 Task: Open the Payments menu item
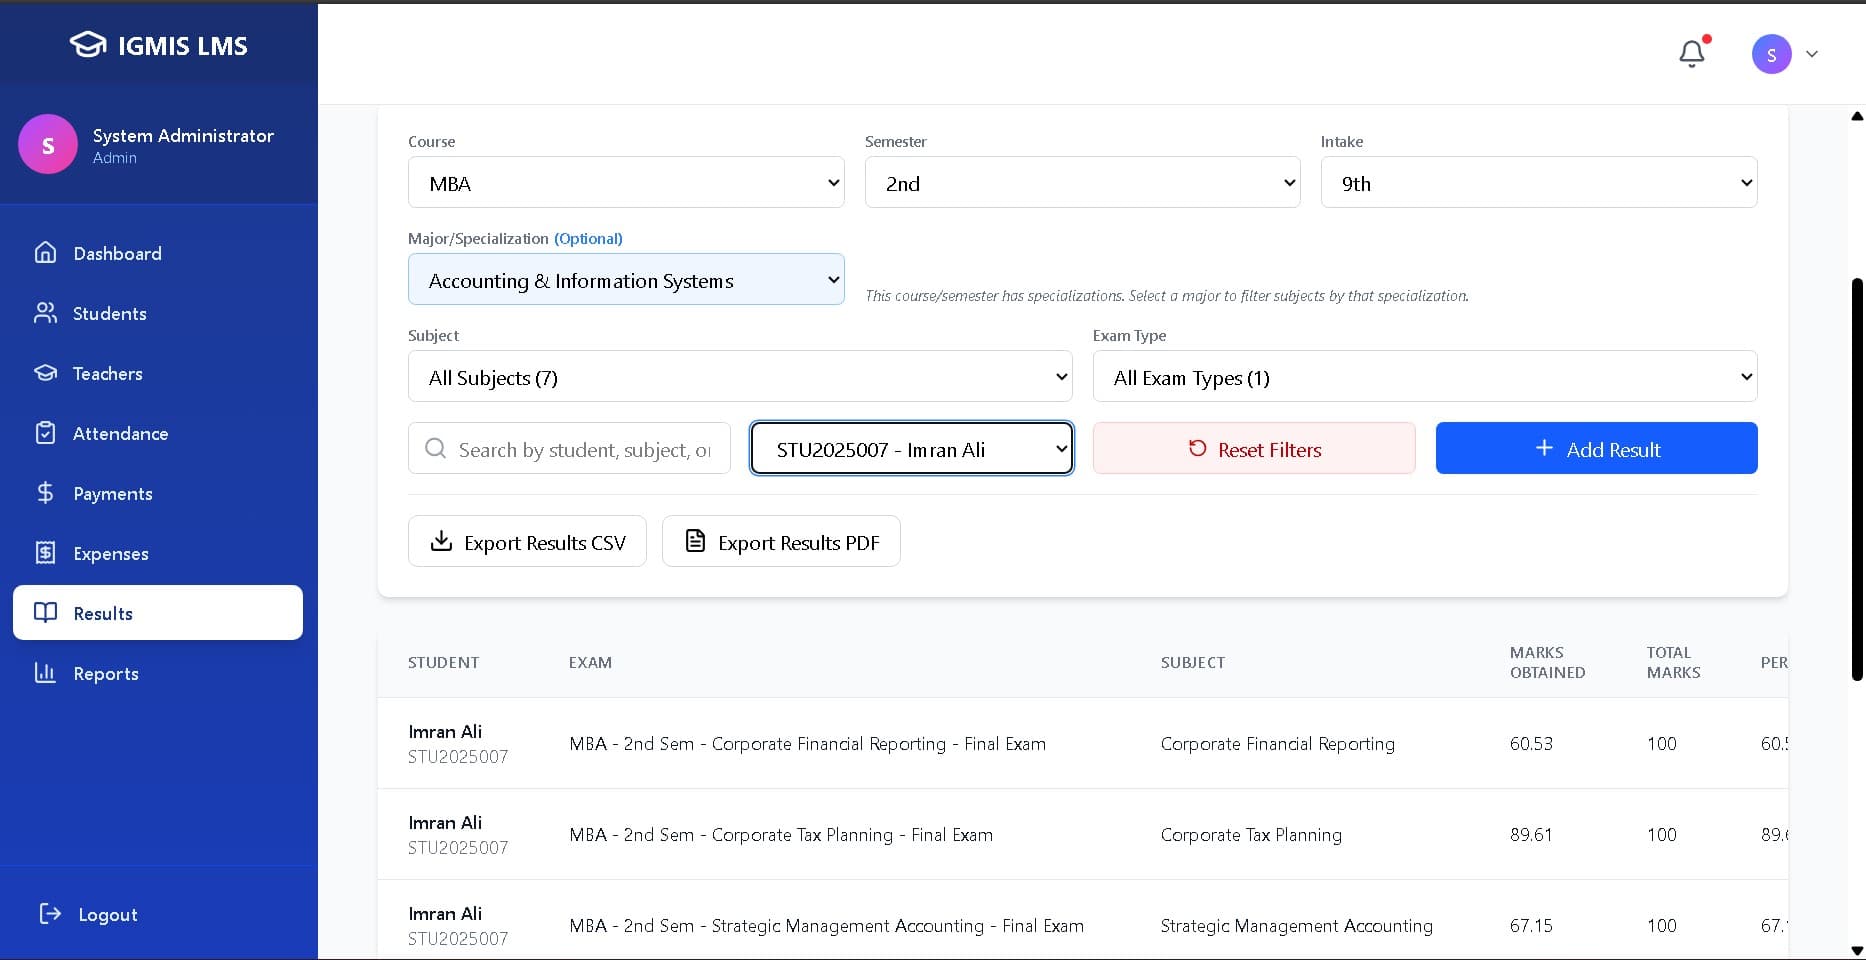click(158, 493)
